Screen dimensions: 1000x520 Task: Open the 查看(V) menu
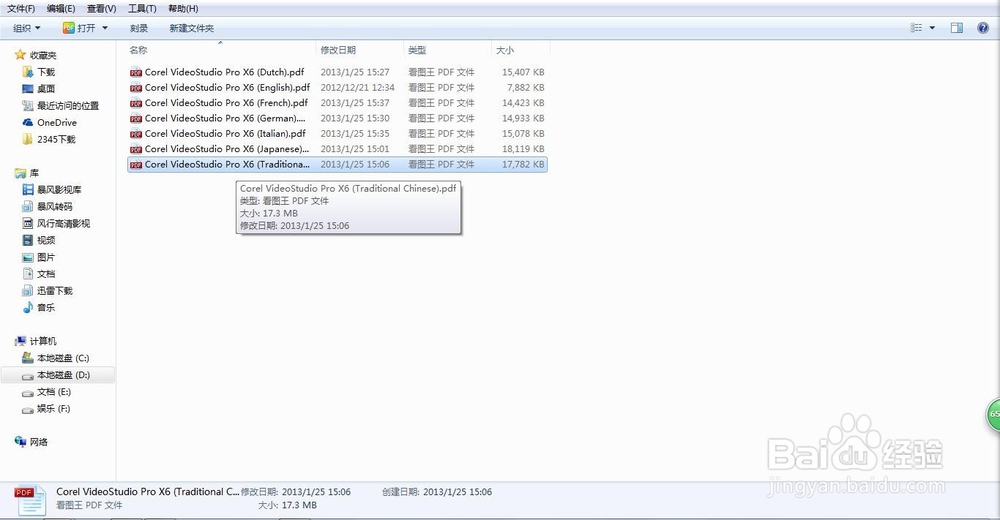coord(101,8)
